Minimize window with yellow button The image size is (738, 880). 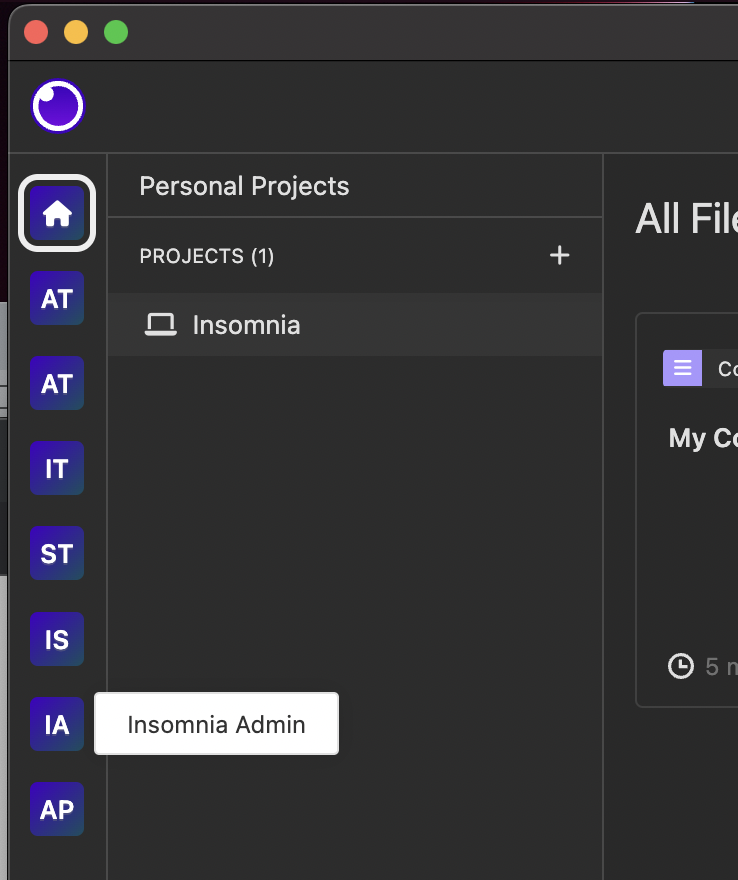76,32
